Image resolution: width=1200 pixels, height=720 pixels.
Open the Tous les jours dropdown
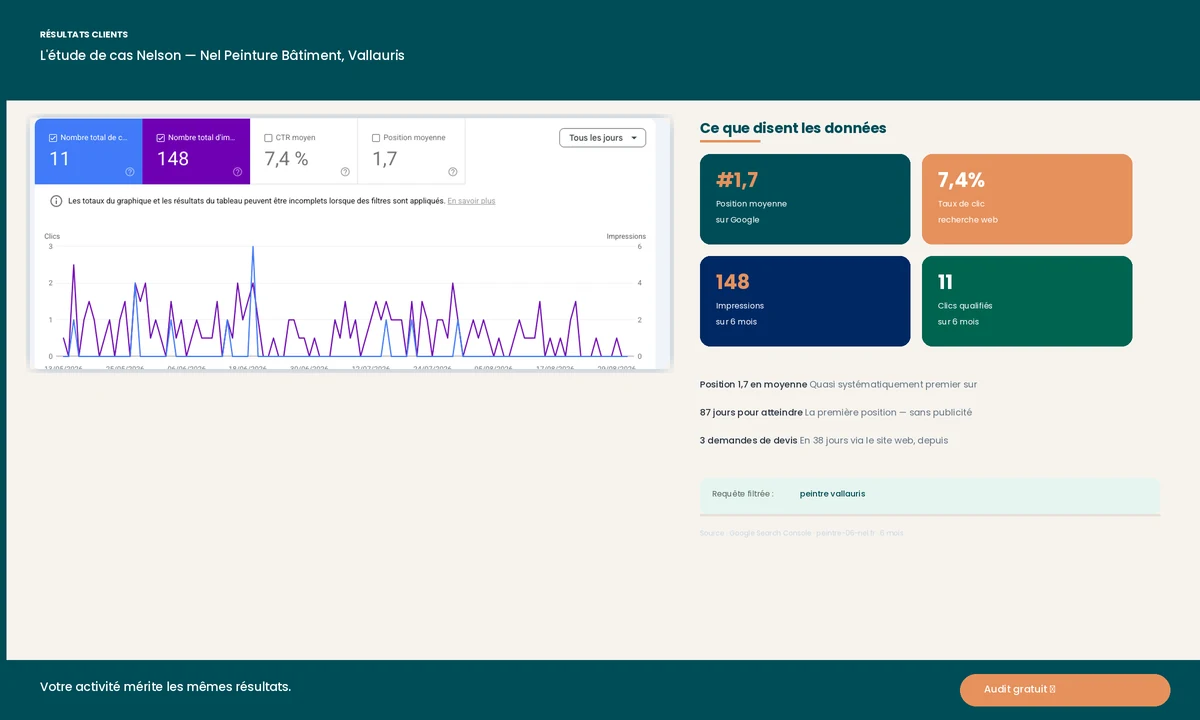point(602,138)
